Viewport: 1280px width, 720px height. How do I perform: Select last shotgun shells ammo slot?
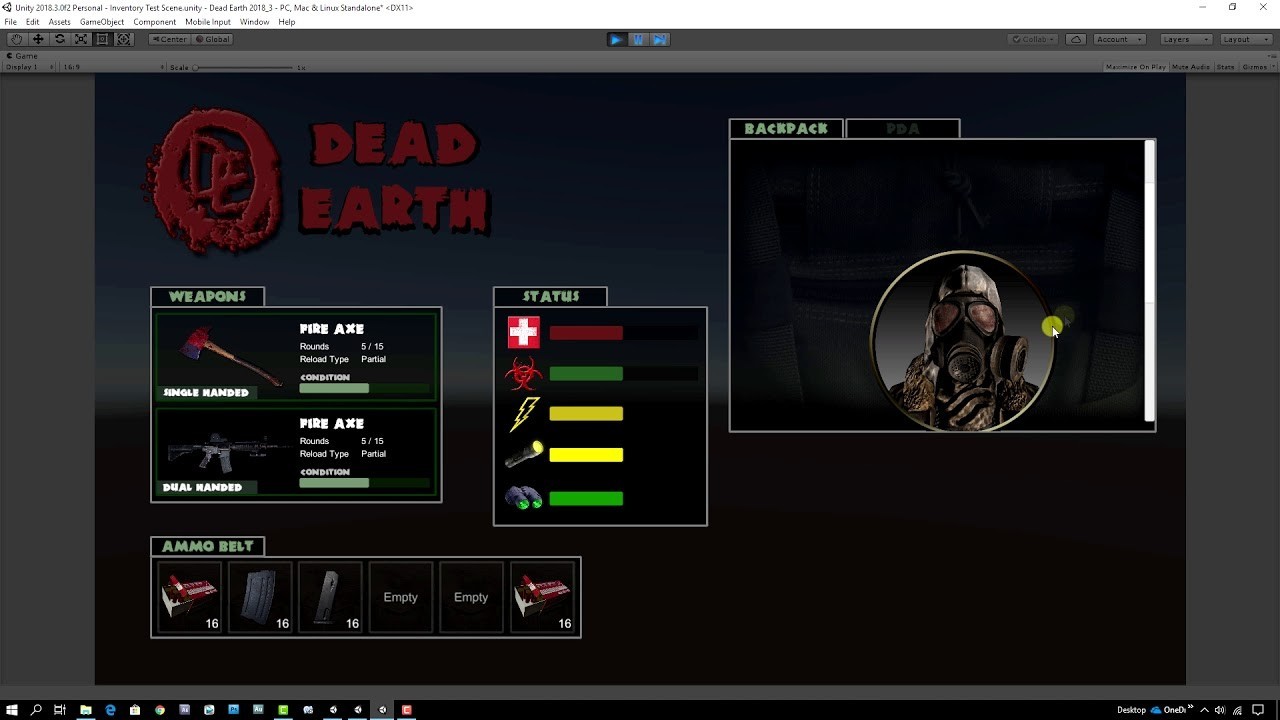pyautogui.click(x=543, y=597)
